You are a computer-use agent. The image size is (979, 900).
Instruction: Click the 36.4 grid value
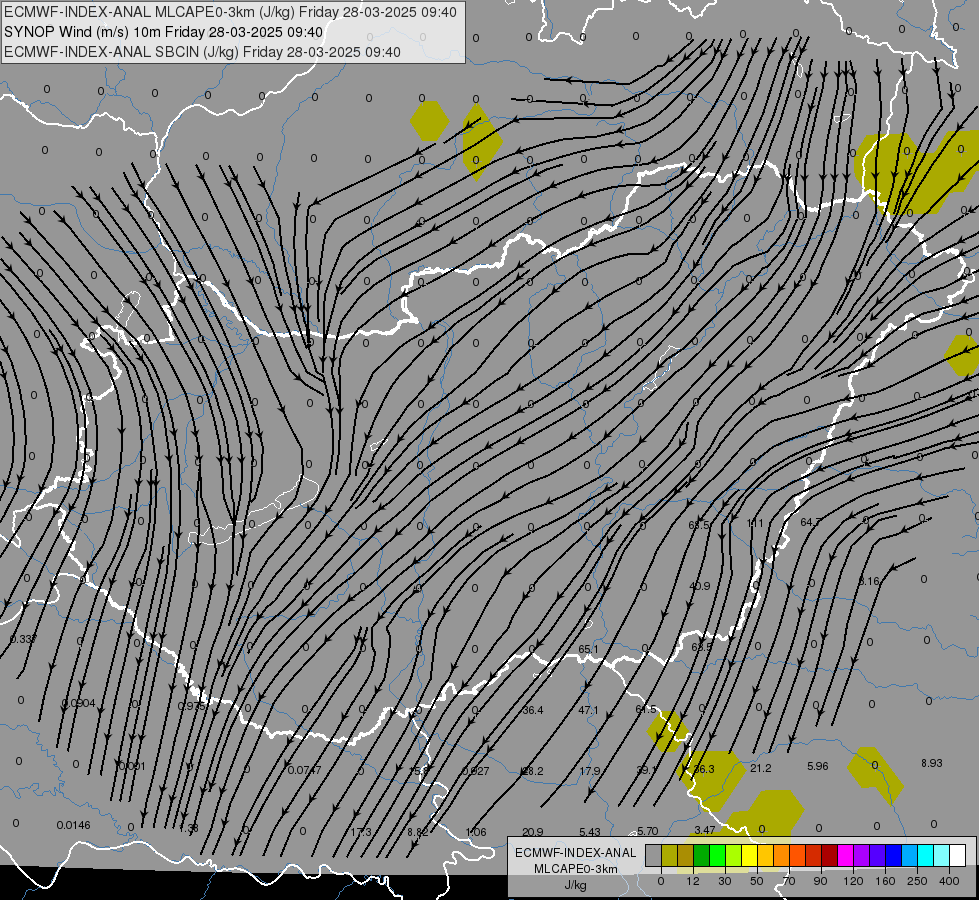[x=533, y=710]
